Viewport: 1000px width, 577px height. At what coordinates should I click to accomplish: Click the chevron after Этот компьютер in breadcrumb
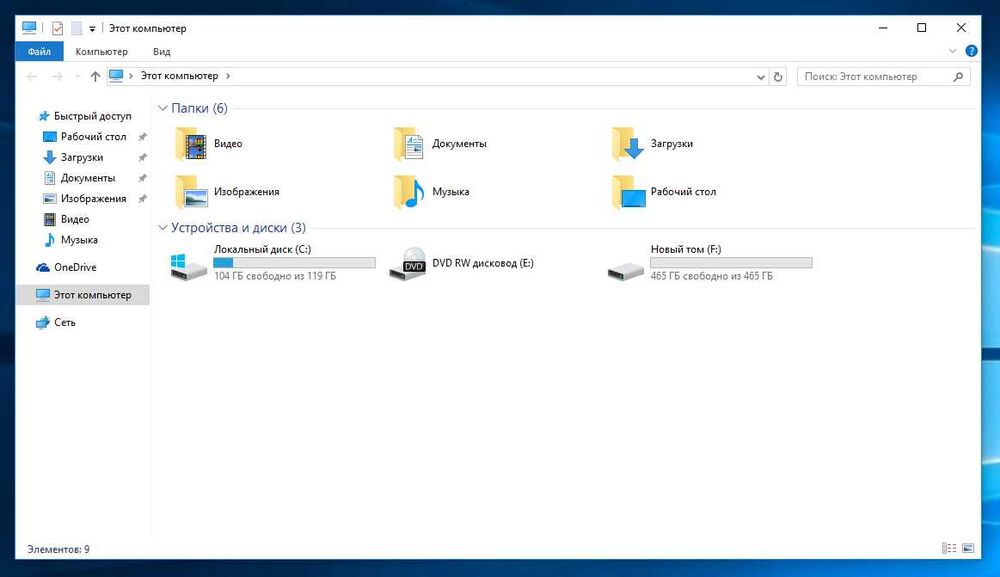[228, 76]
